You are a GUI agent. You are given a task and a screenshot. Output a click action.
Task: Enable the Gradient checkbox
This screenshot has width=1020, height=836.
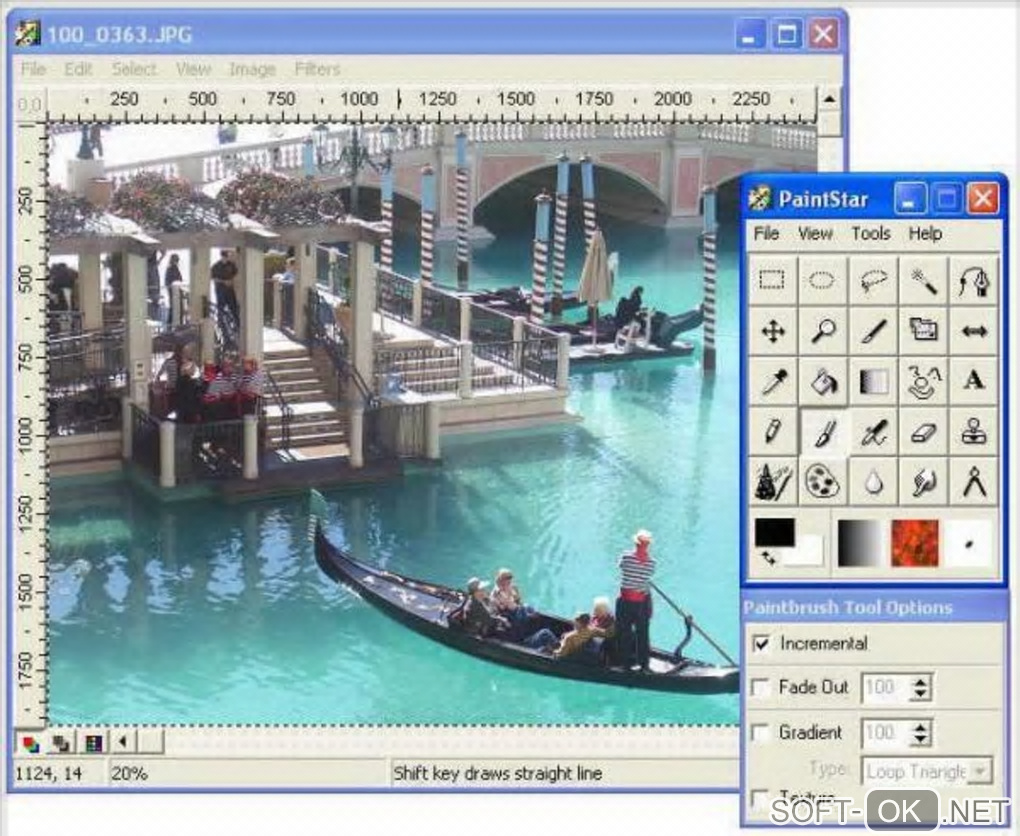[x=760, y=733]
